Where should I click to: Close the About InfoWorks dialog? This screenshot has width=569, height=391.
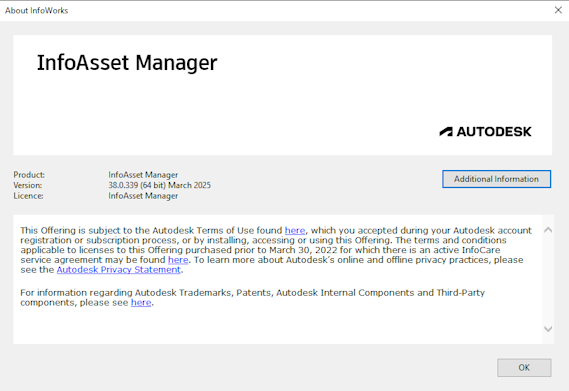[558, 10]
